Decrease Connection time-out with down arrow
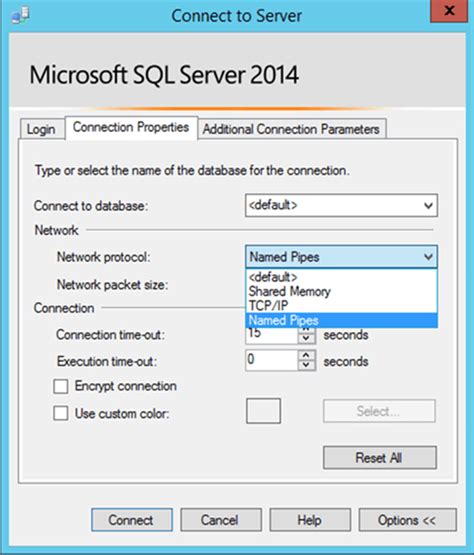Screen dimensions: 474x555 point(307,338)
